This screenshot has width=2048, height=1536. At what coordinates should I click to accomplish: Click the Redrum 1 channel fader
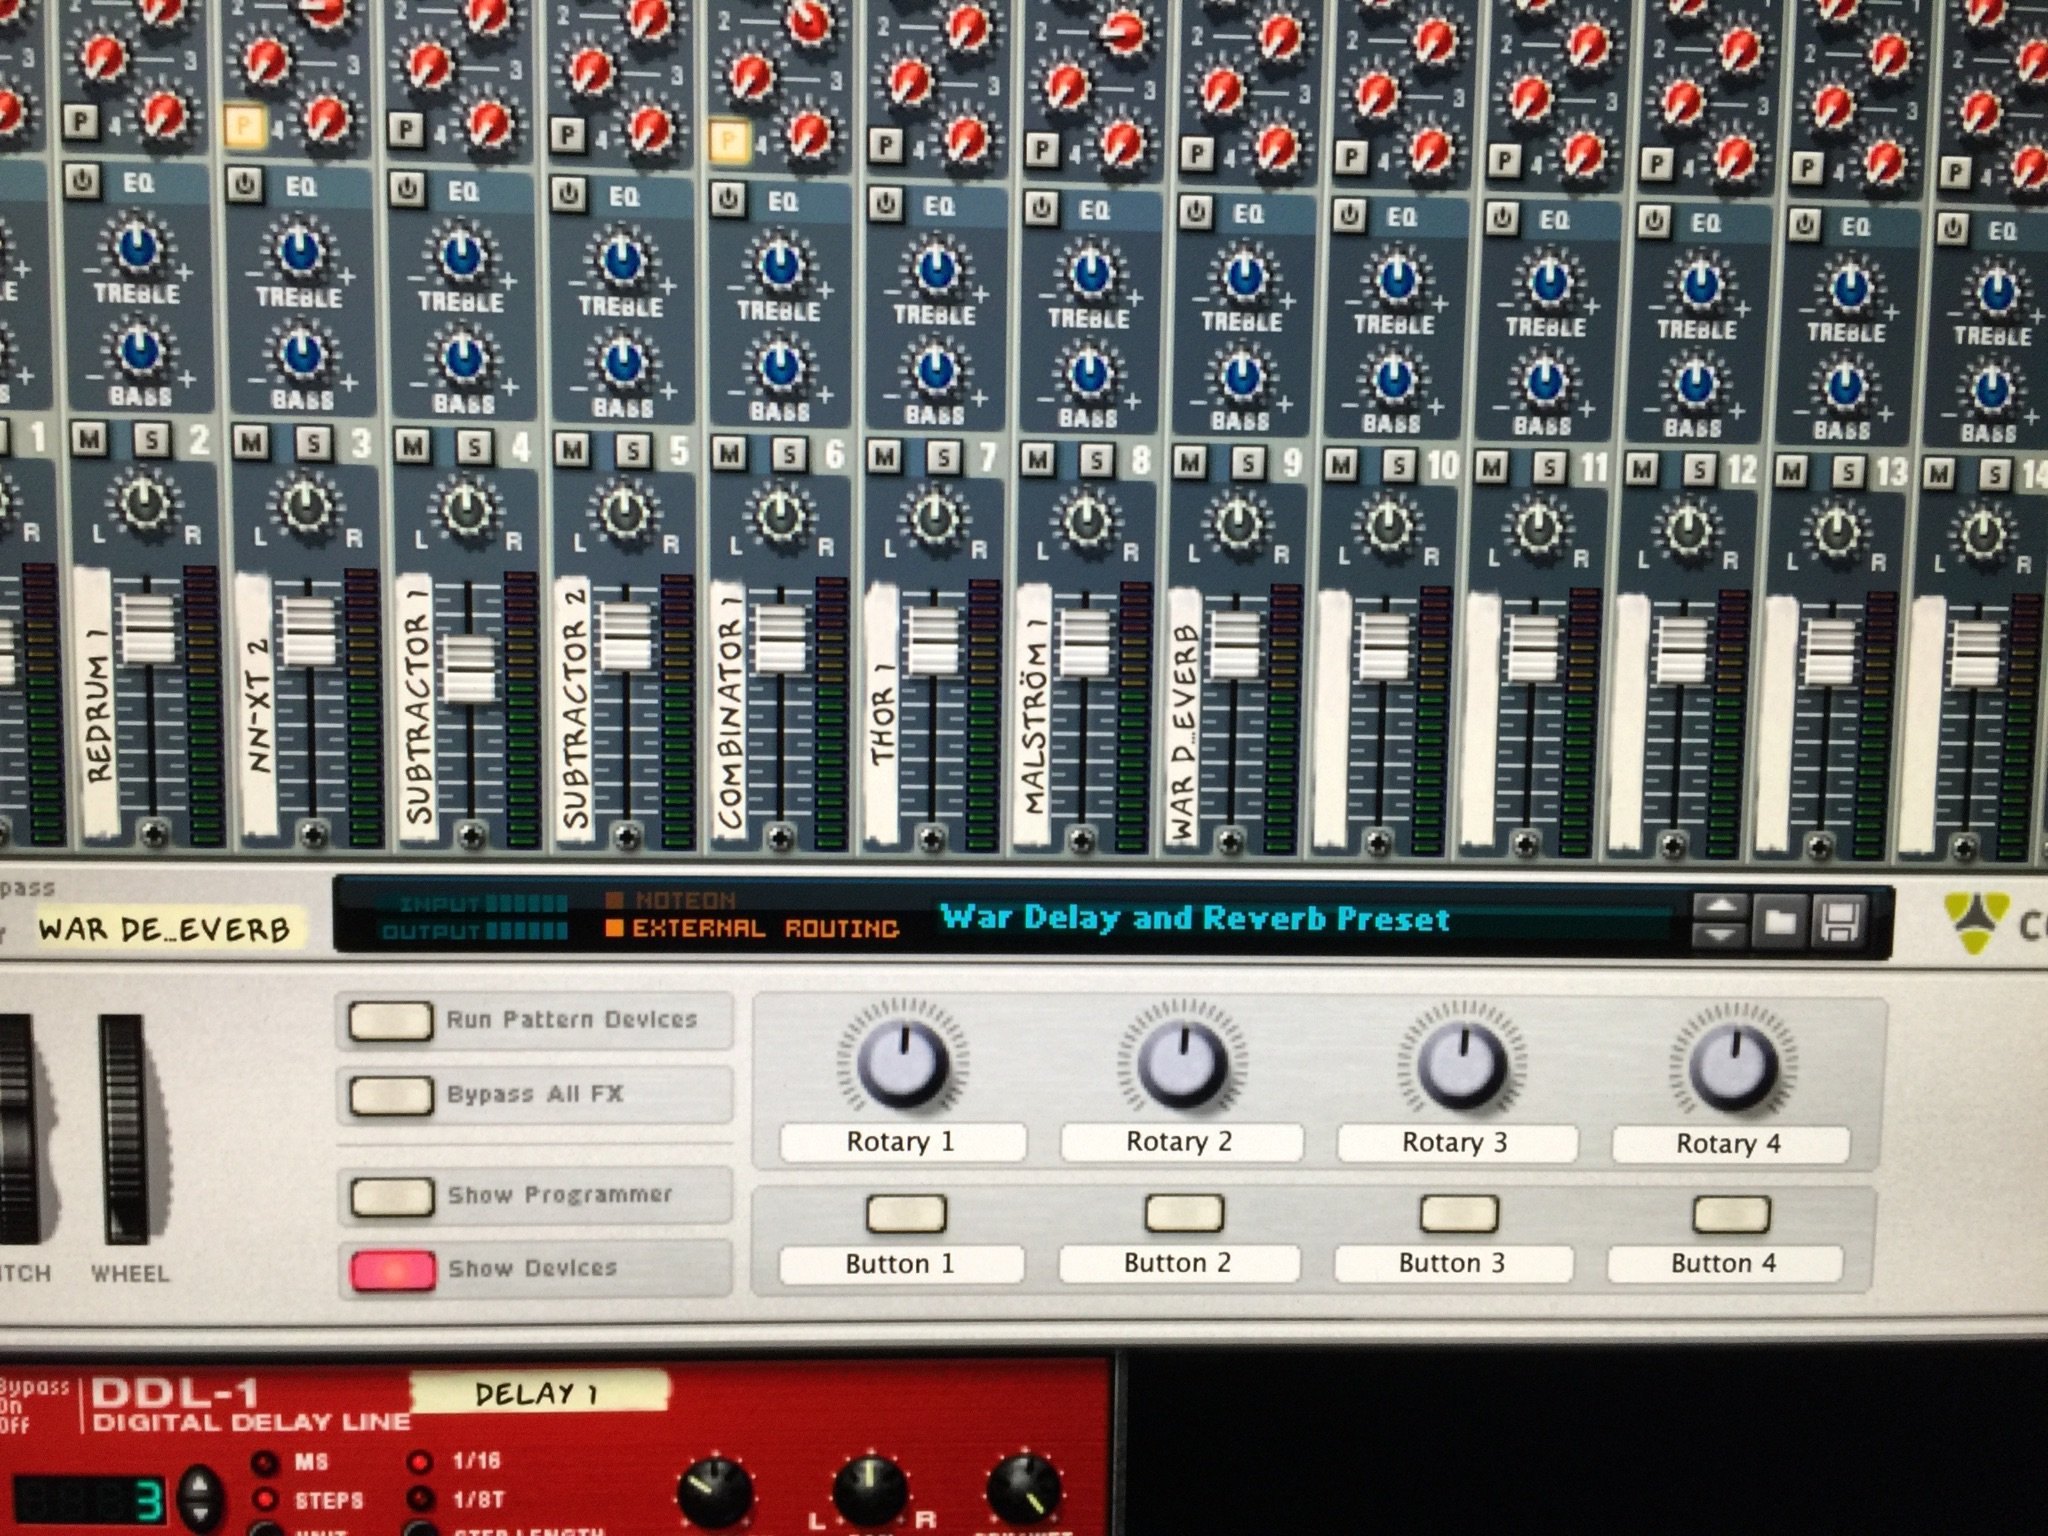(x=147, y=627)
